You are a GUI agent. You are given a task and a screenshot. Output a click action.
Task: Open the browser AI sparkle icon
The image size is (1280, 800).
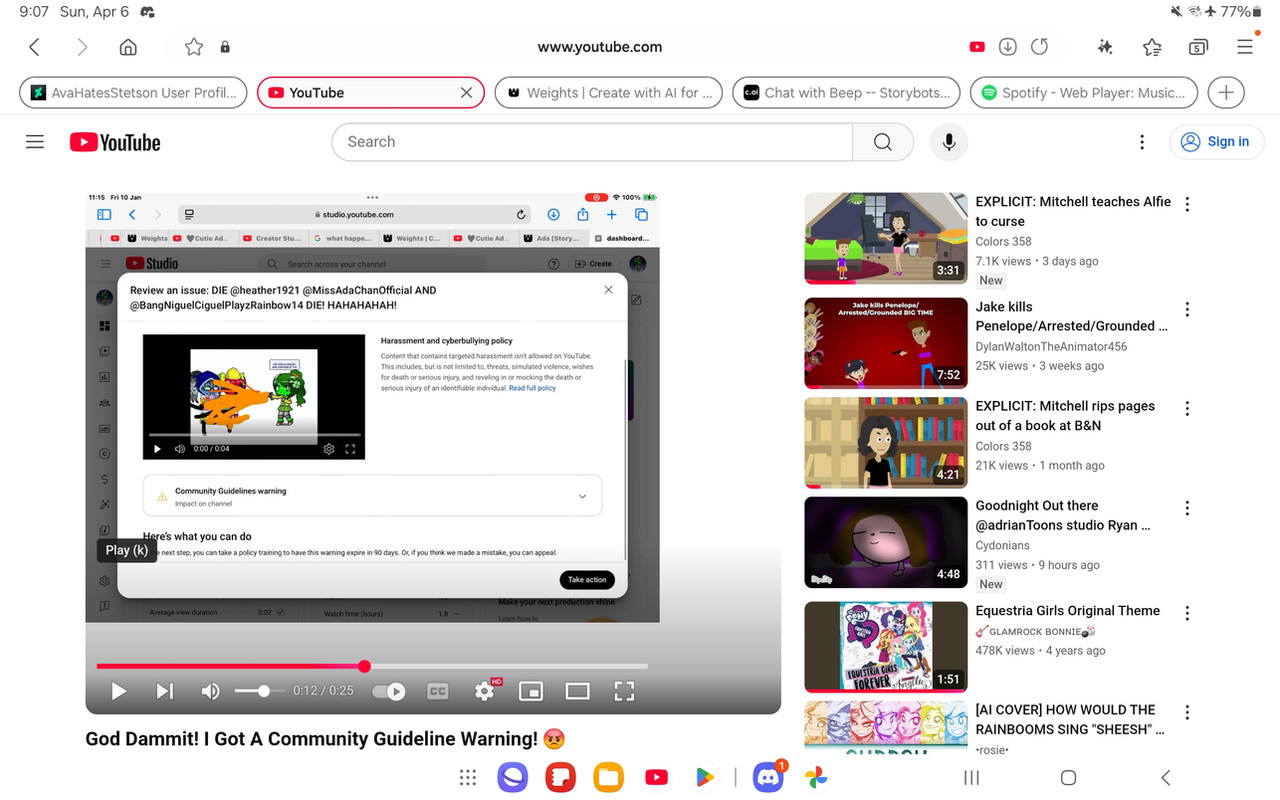(x=1105, y=47)
